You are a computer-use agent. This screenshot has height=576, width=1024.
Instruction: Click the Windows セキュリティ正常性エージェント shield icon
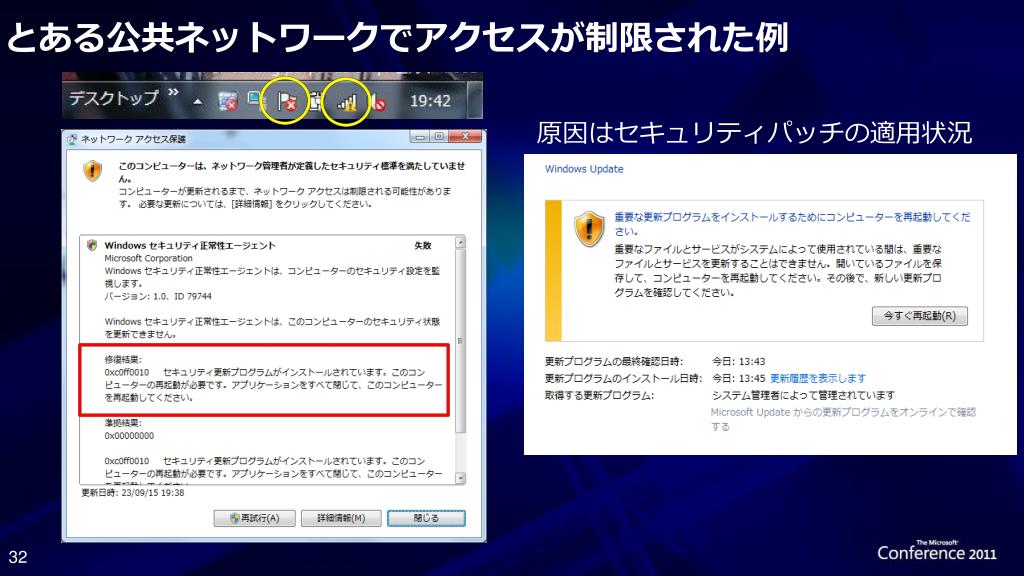pos(92,246)
